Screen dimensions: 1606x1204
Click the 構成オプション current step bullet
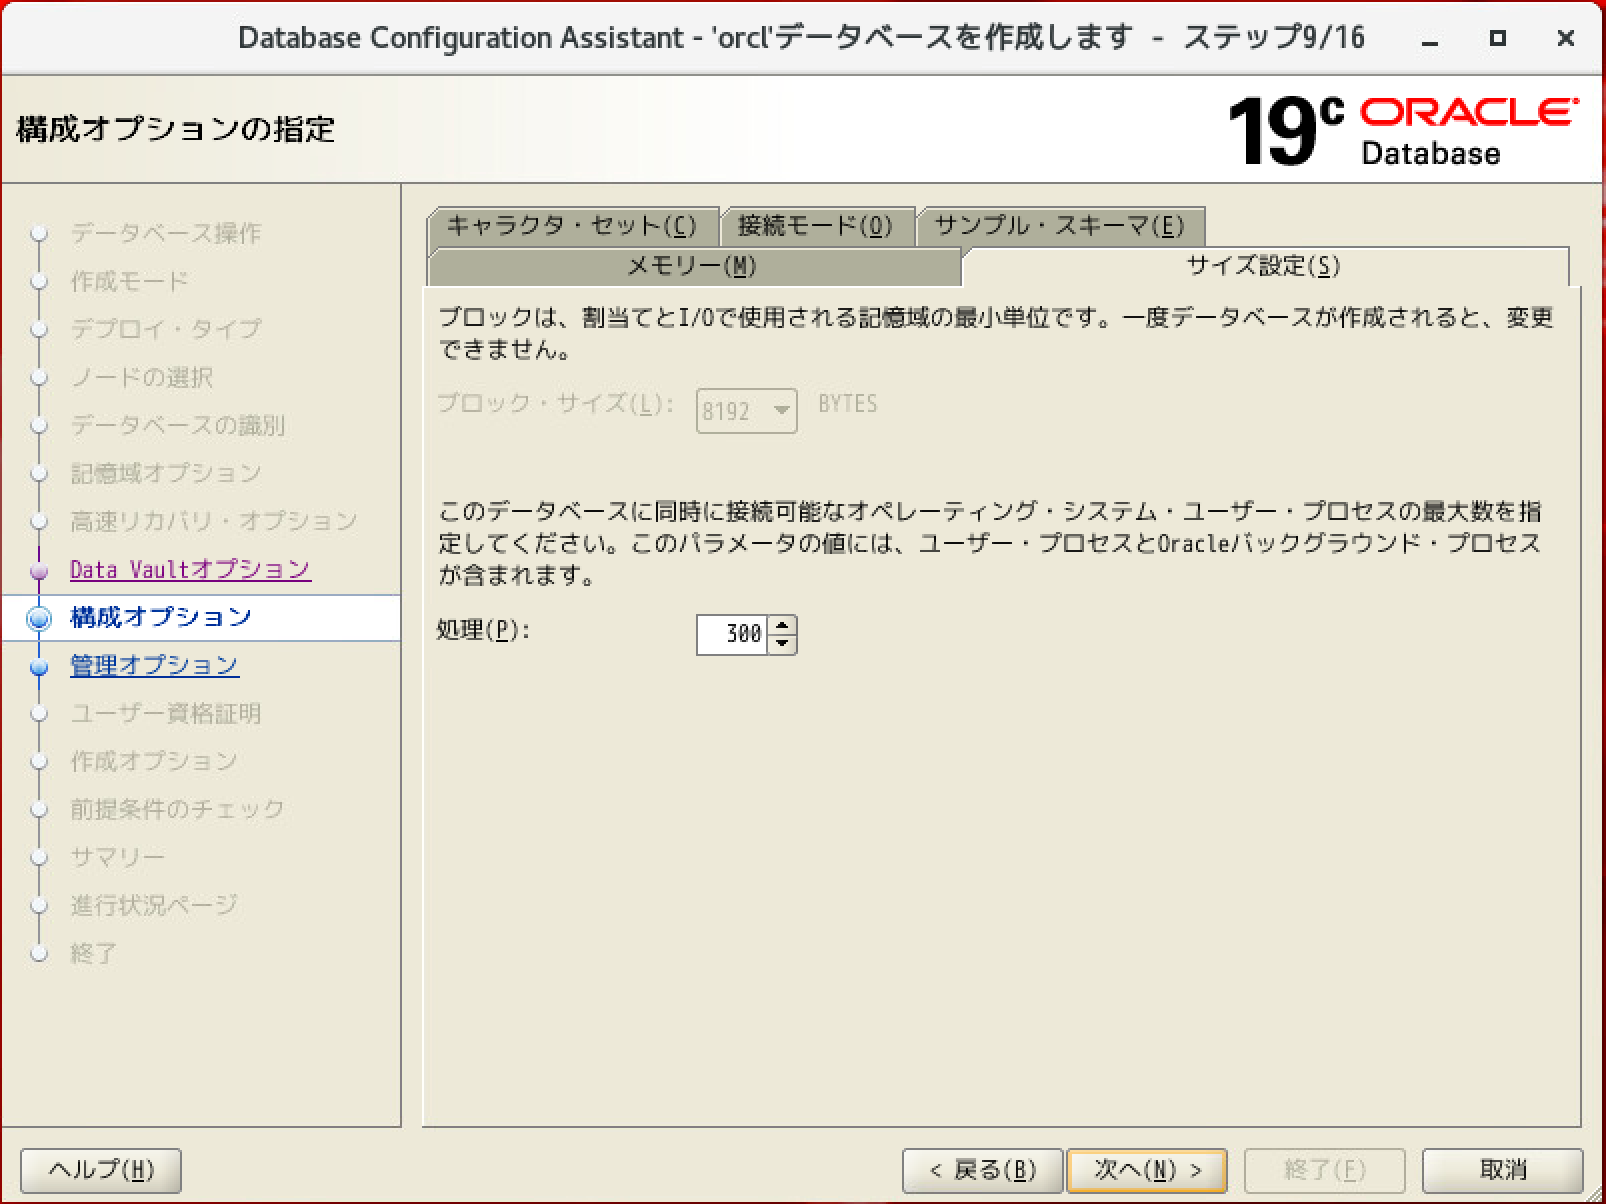pos(39,618)
